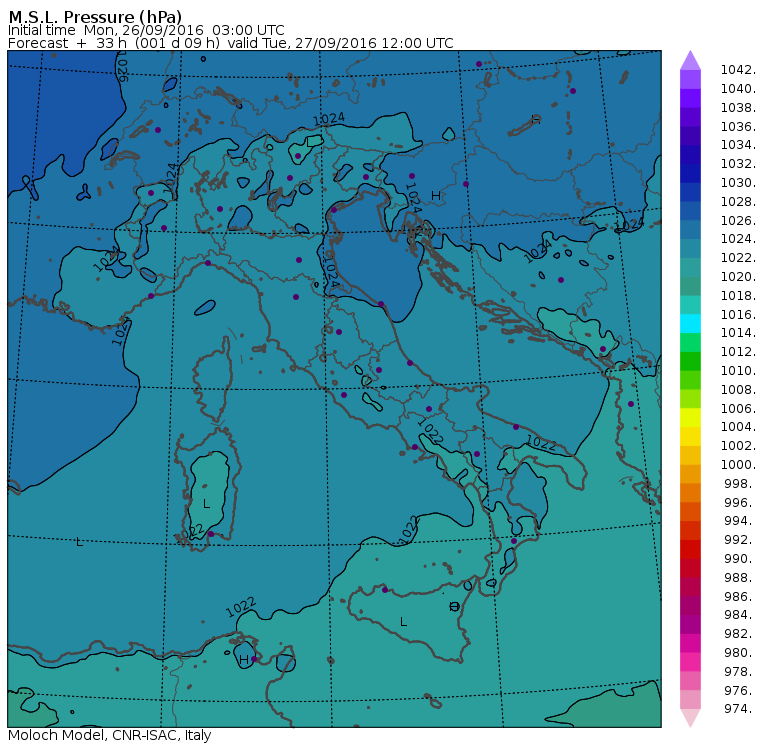Click the 978. legend label
Viewport: 760px width, 749px height.
(x=740, y=672)
